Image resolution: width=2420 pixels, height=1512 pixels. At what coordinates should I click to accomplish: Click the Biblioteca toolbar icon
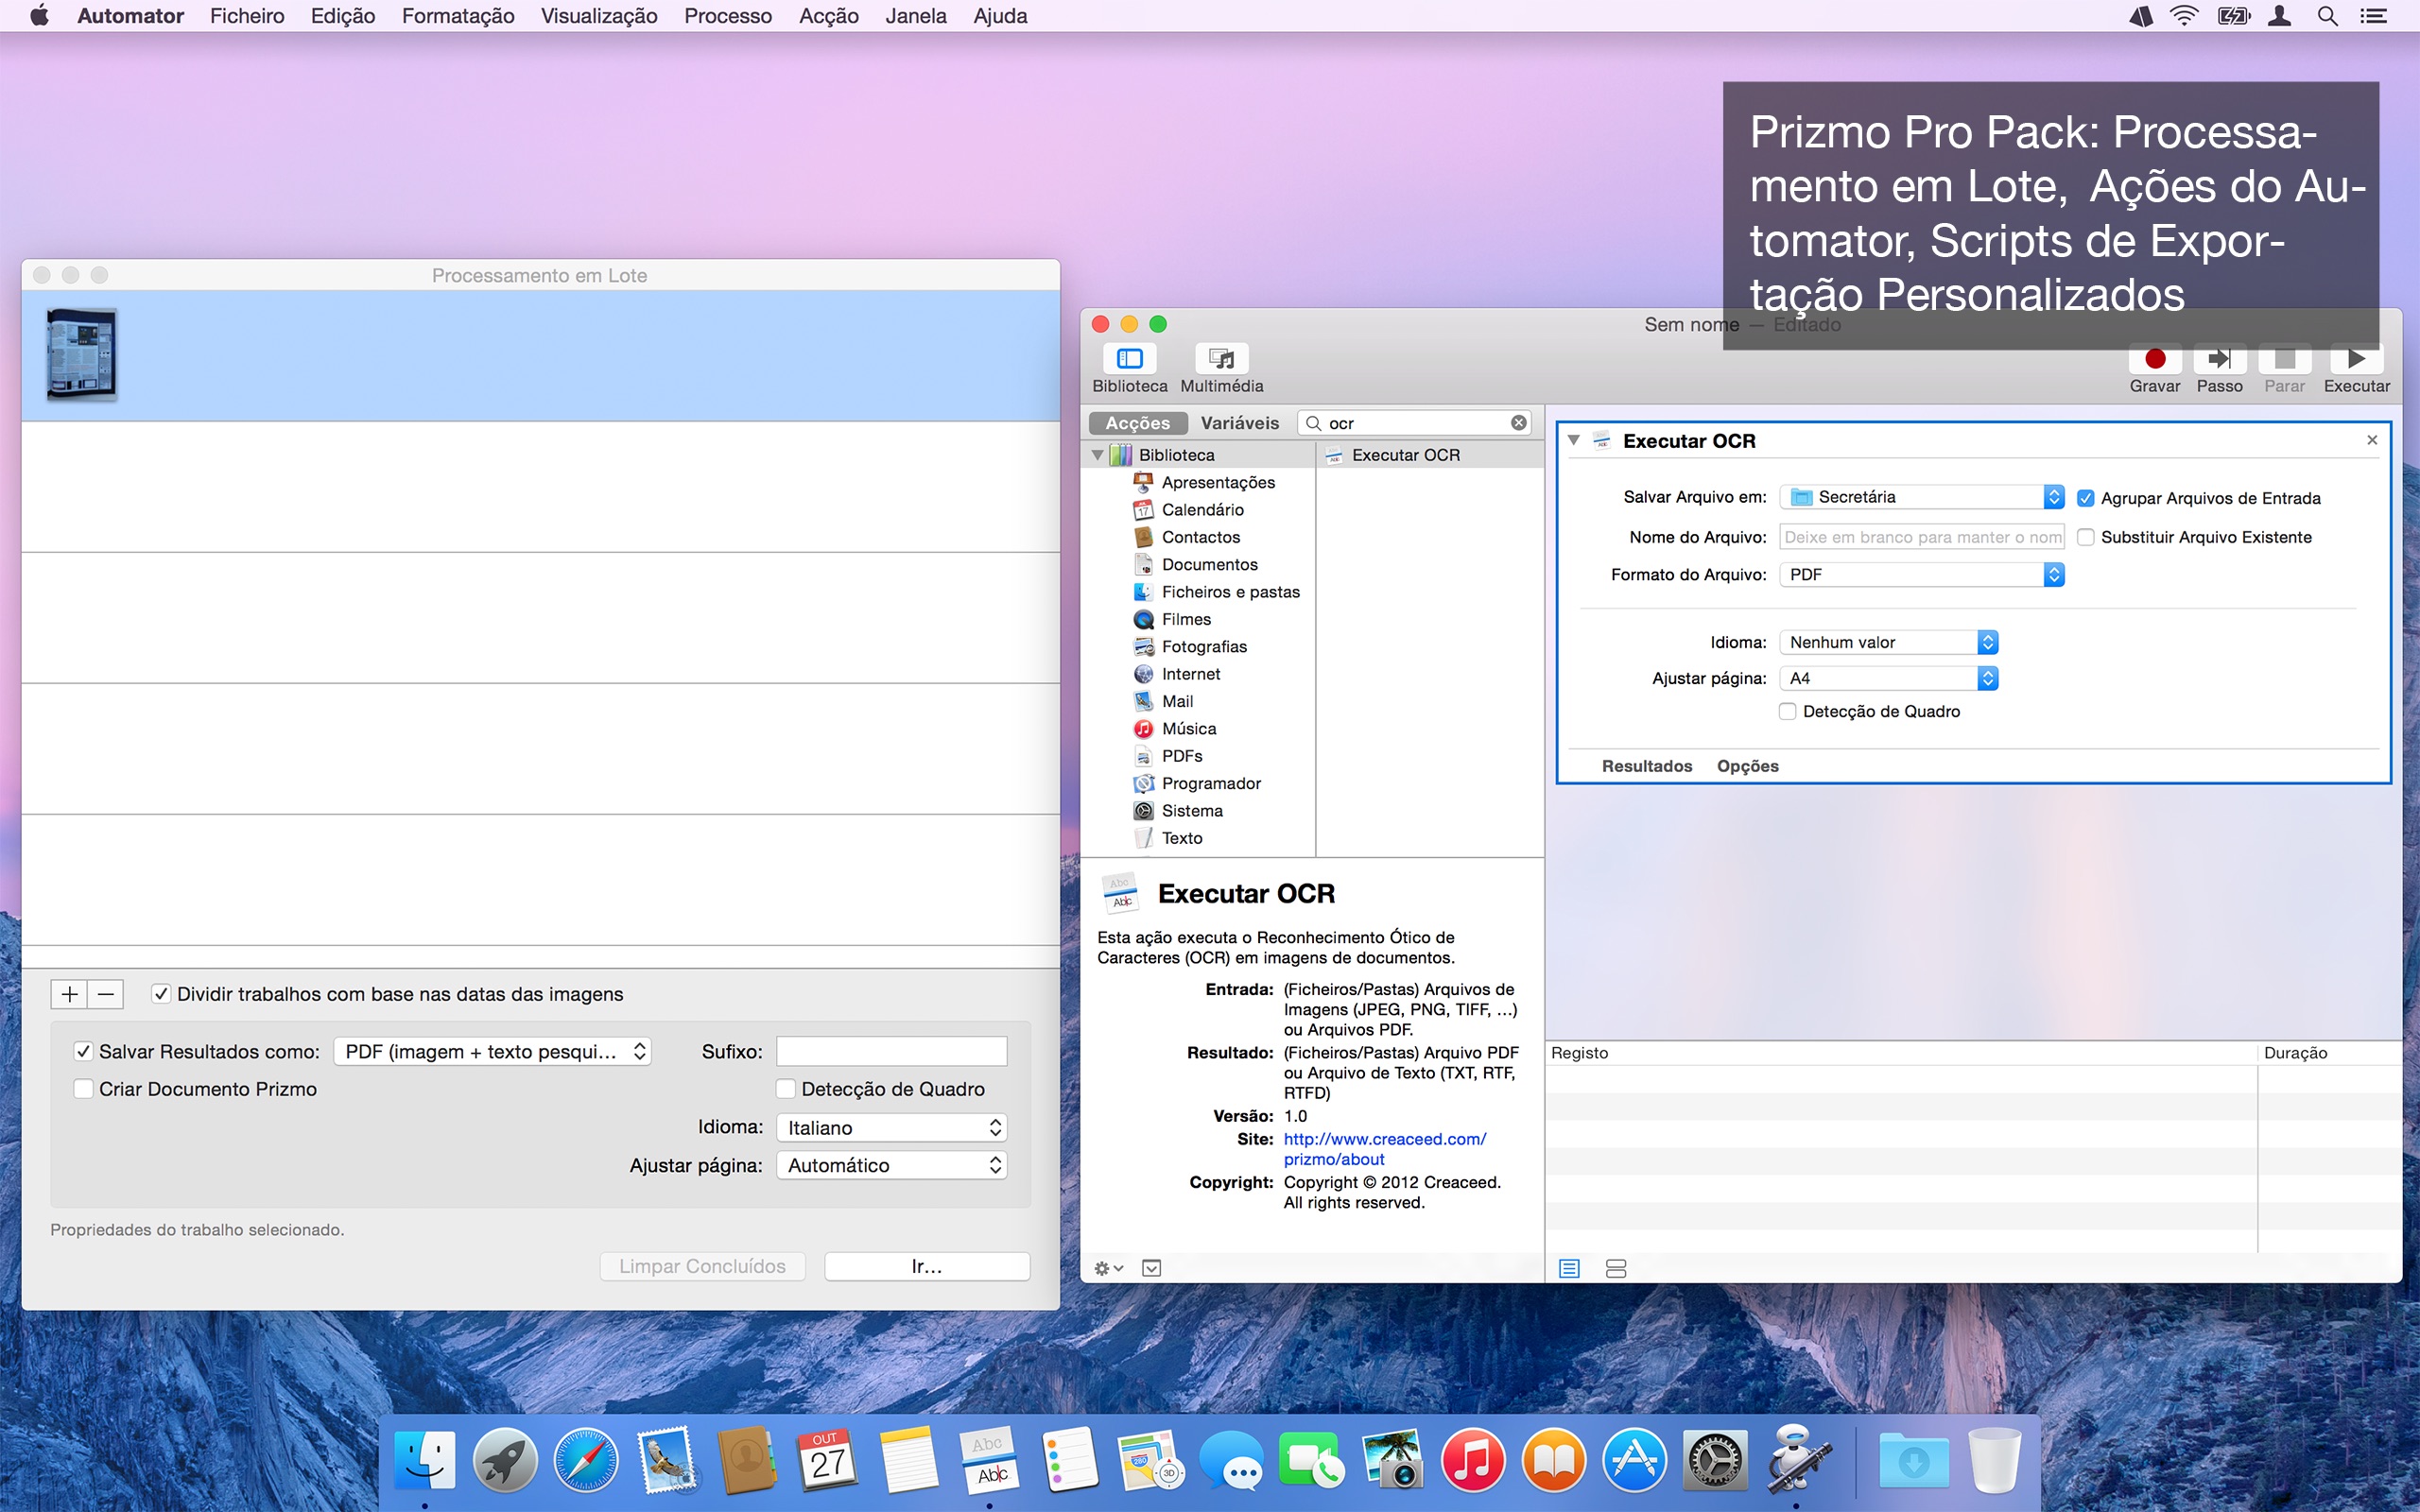pos(1129,359)
